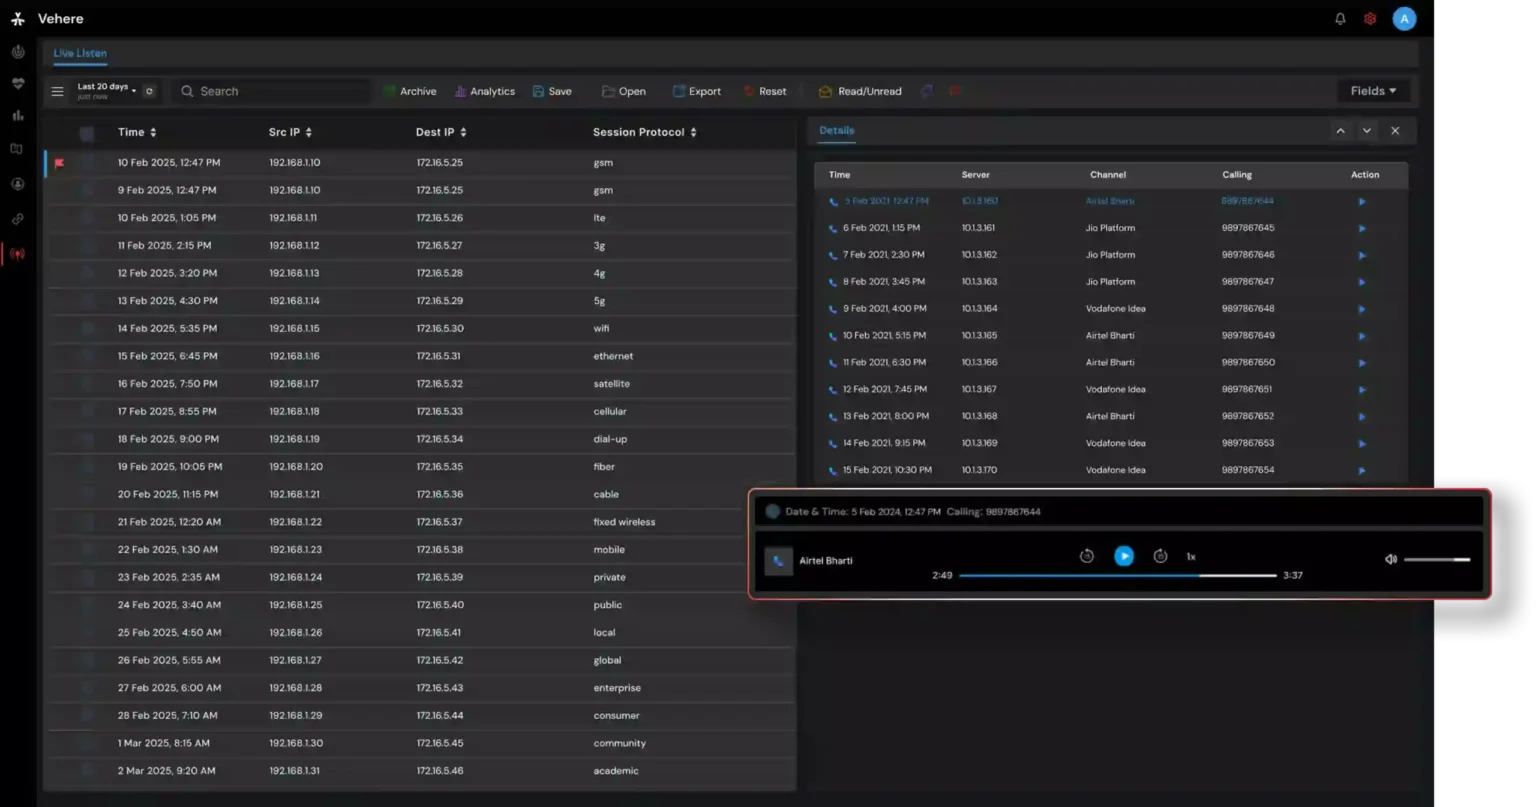The height and width of the screenshot is (807, 1536).
Task: Mute the audio with speaker icon
Action: tap(1390, 559)
